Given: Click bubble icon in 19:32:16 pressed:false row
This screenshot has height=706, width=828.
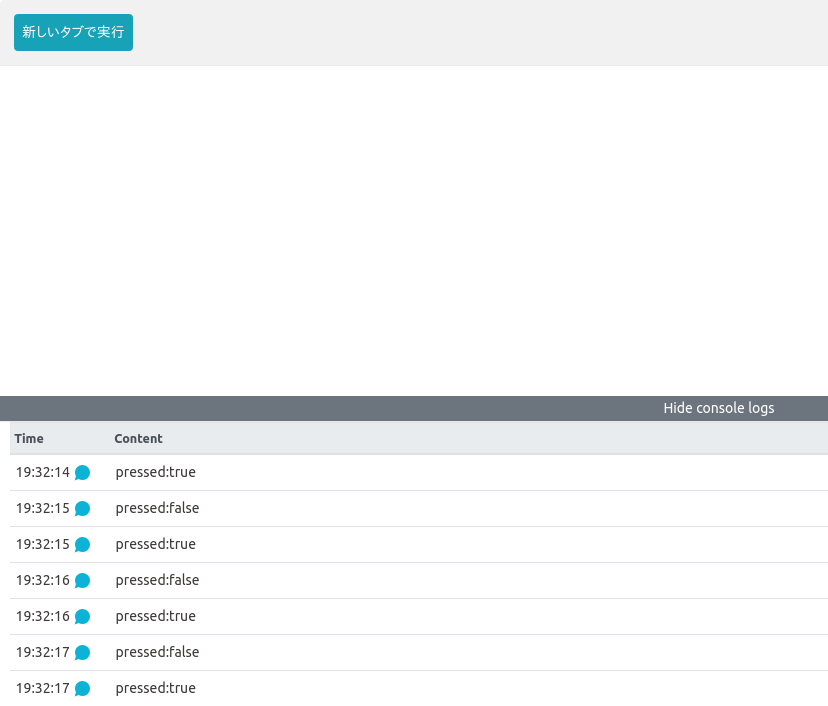Looking at the screenshot, I should (83, 581).
